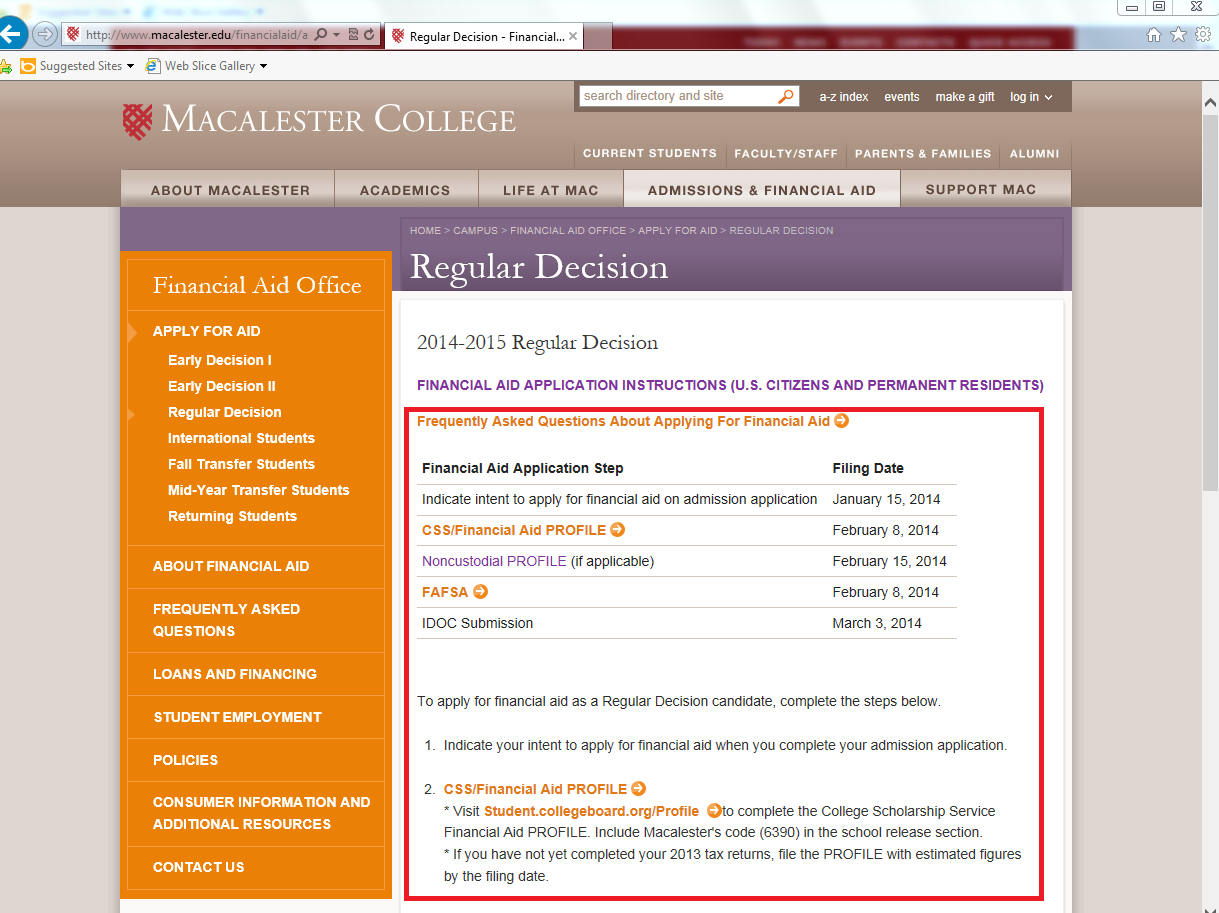
Task: Close the Regular Decision browser tab
Action: click(573, 37)
